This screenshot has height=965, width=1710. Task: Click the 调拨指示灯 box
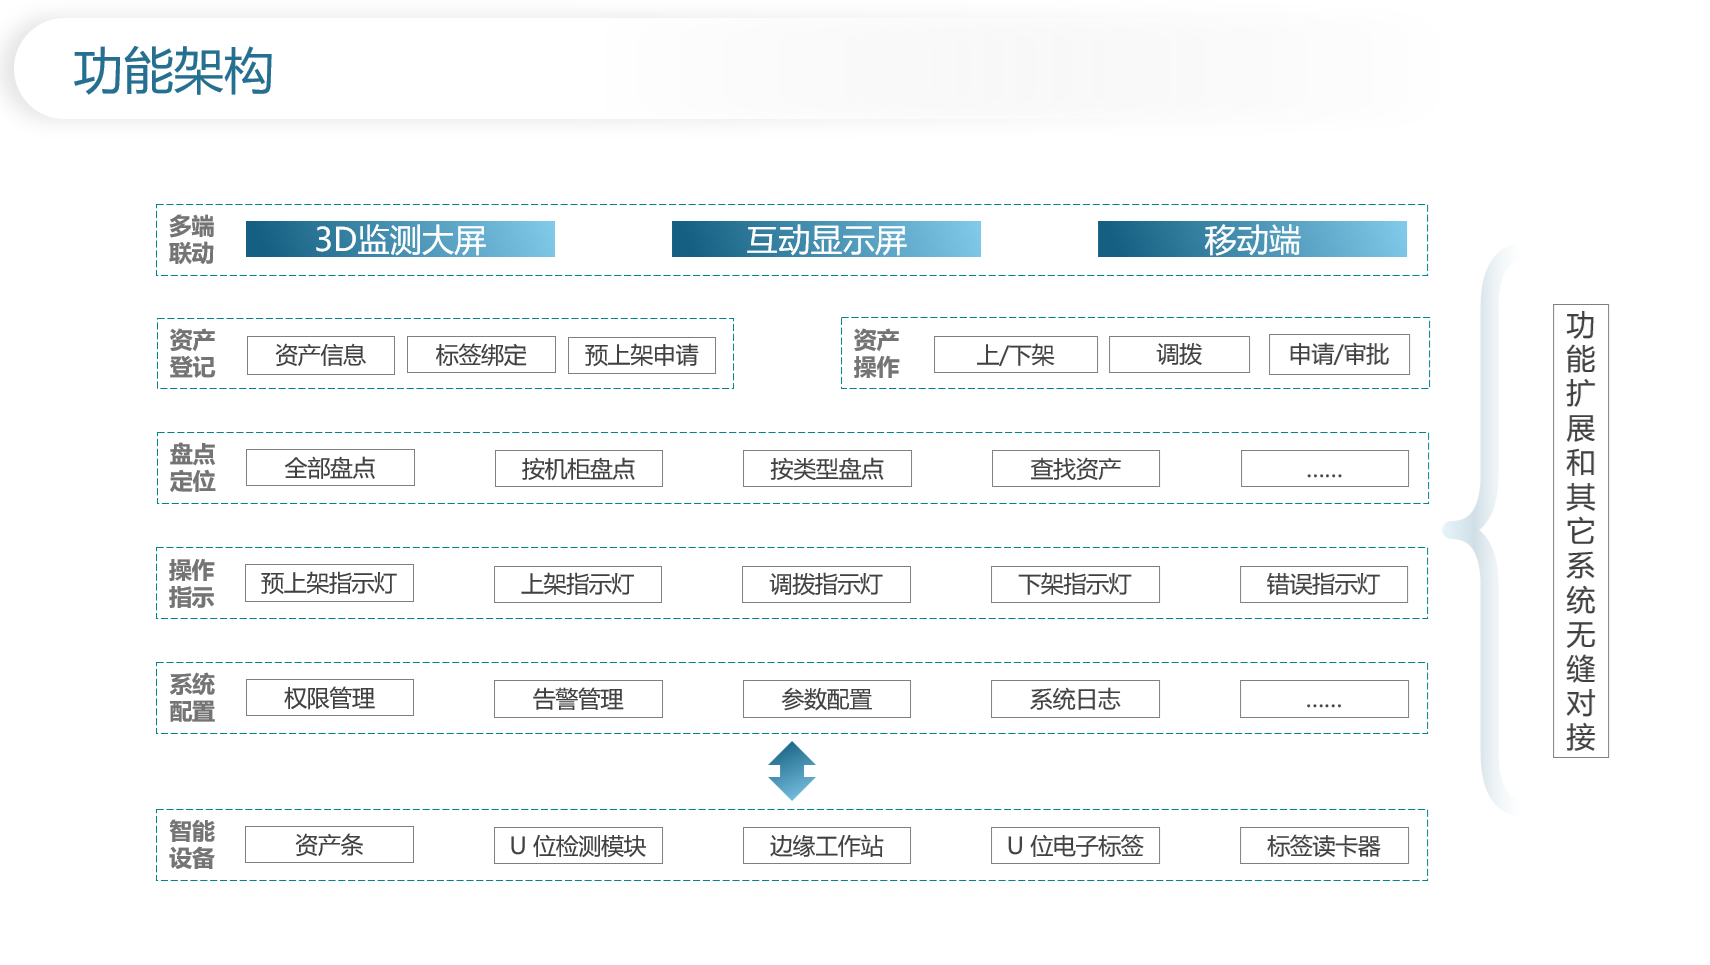(x=826, y=584)
